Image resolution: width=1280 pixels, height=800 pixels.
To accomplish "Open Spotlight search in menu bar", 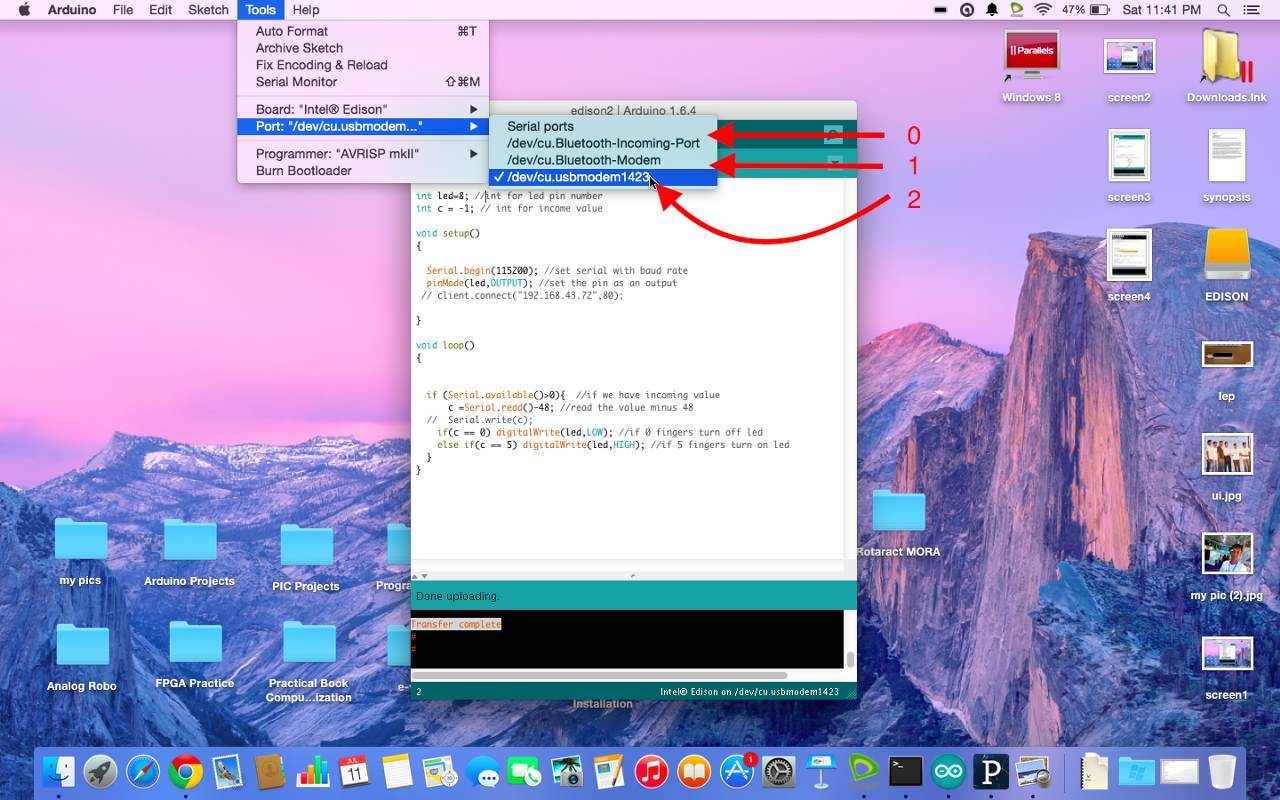I will point(1224,10).
